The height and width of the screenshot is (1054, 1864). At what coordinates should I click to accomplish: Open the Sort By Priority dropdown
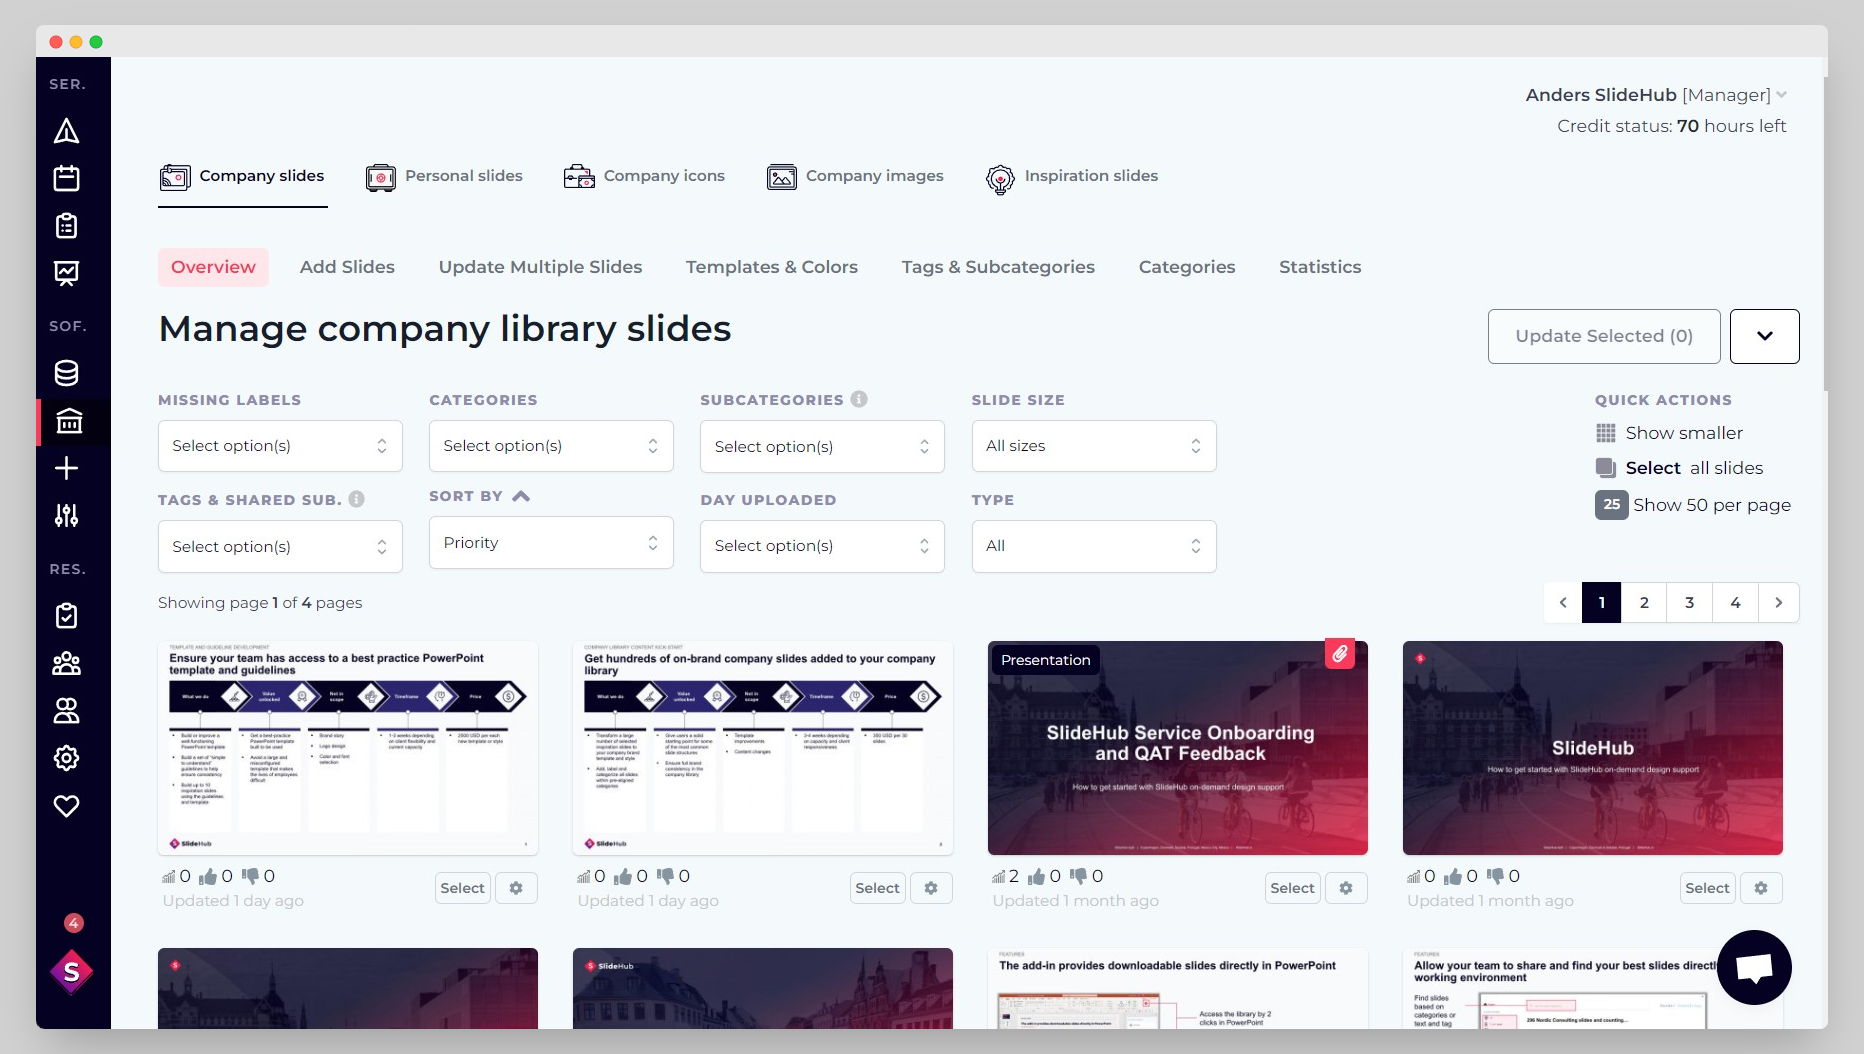coord(551,543)
